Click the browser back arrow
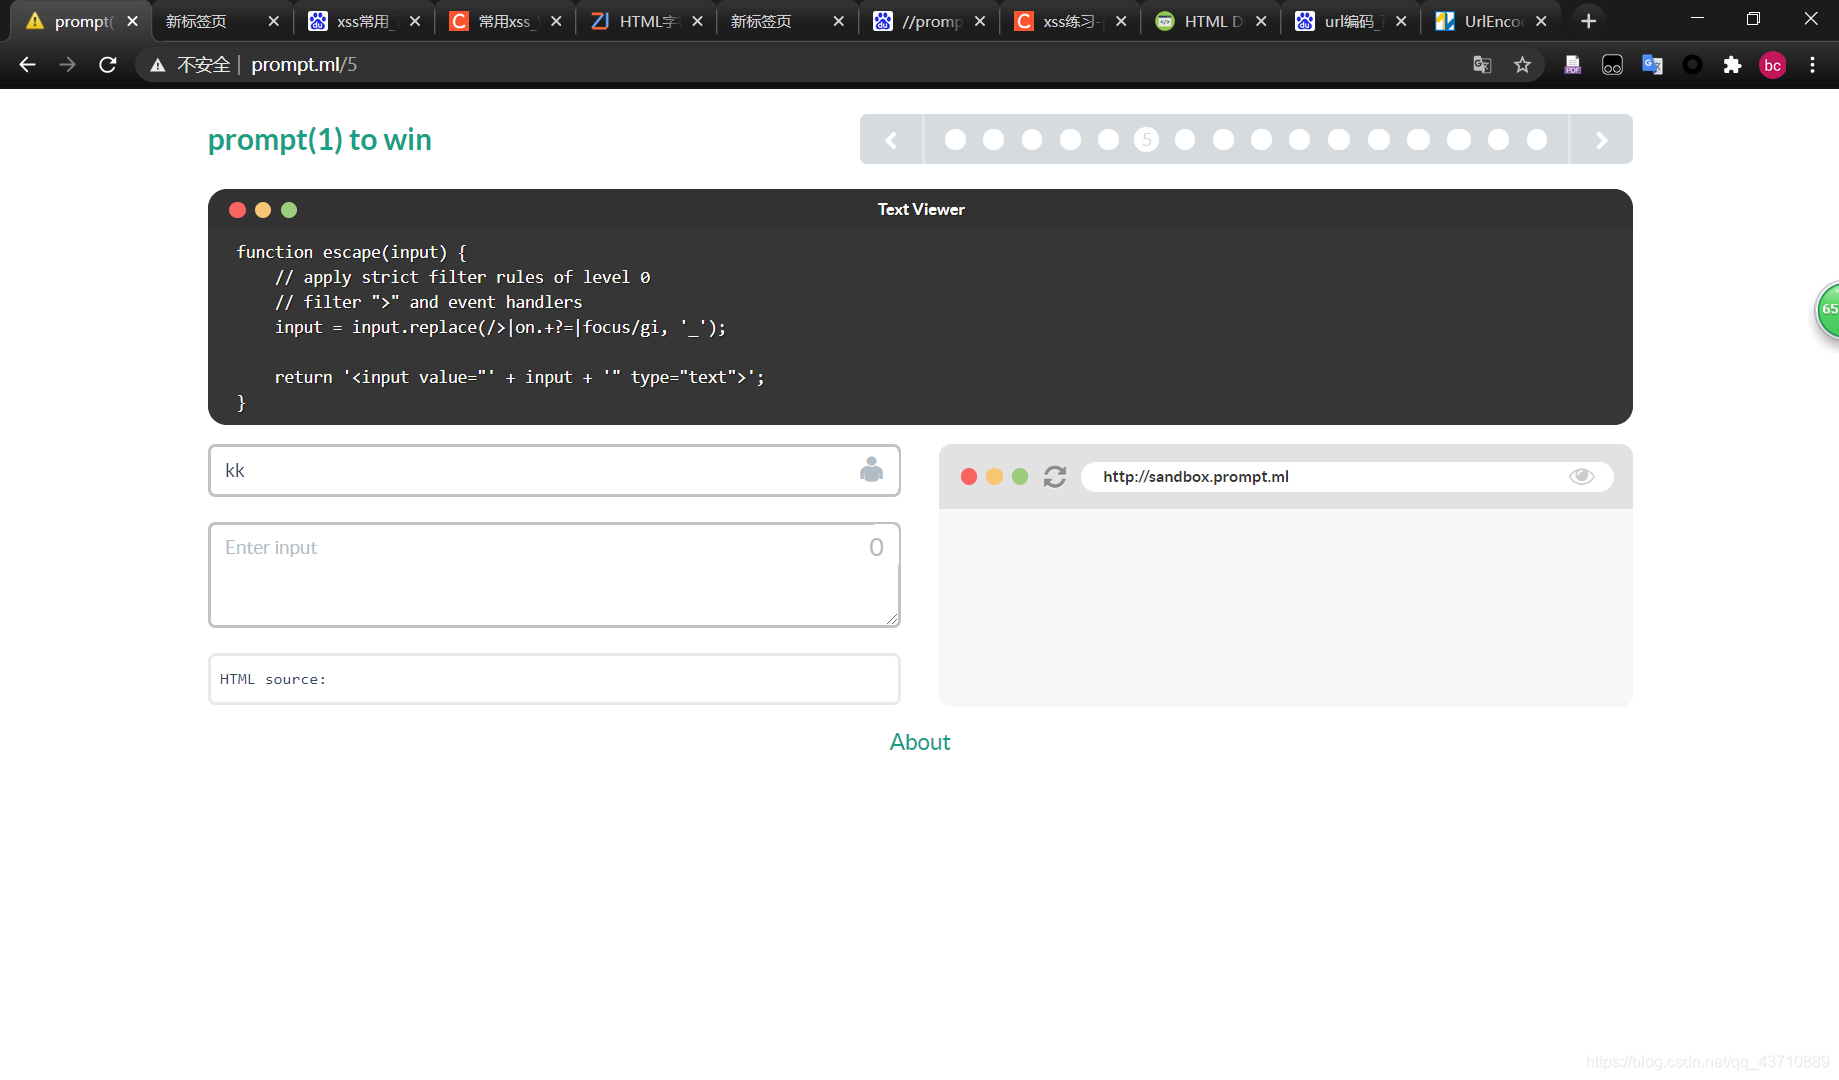 [27, 65]
